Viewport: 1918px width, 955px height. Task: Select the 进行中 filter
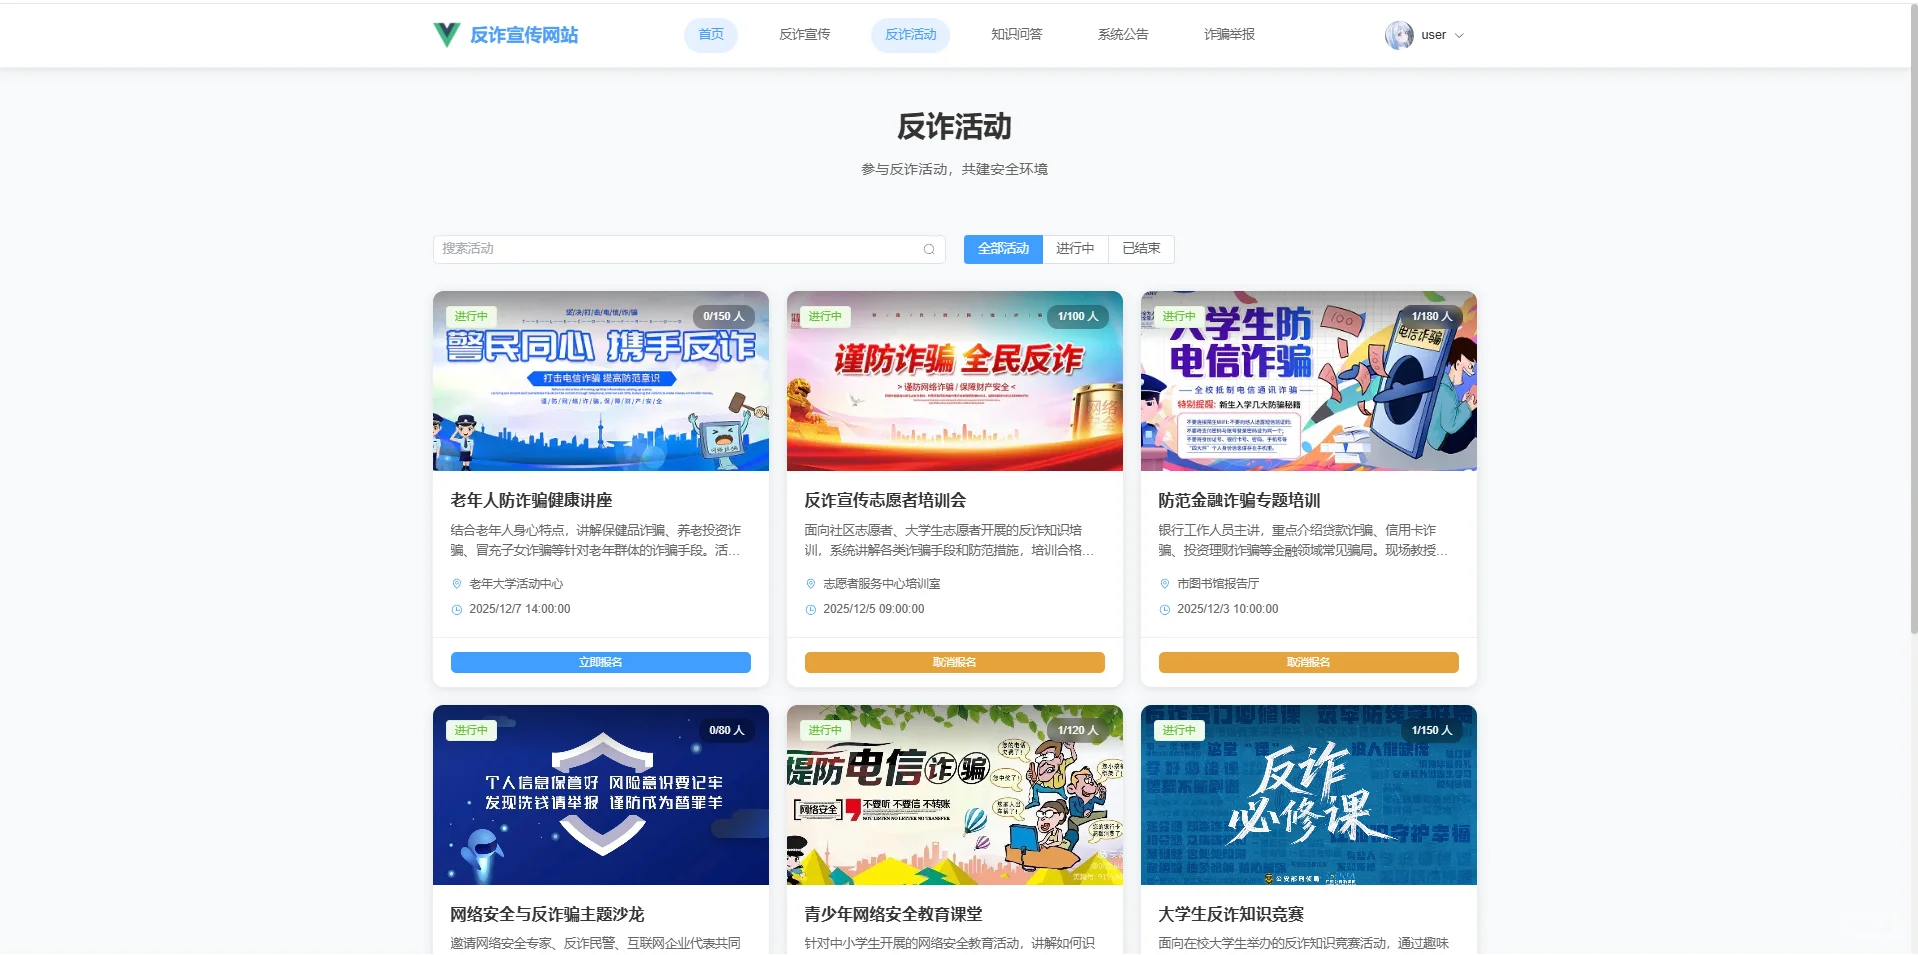pyautogui.click(x=1075, y=249)
